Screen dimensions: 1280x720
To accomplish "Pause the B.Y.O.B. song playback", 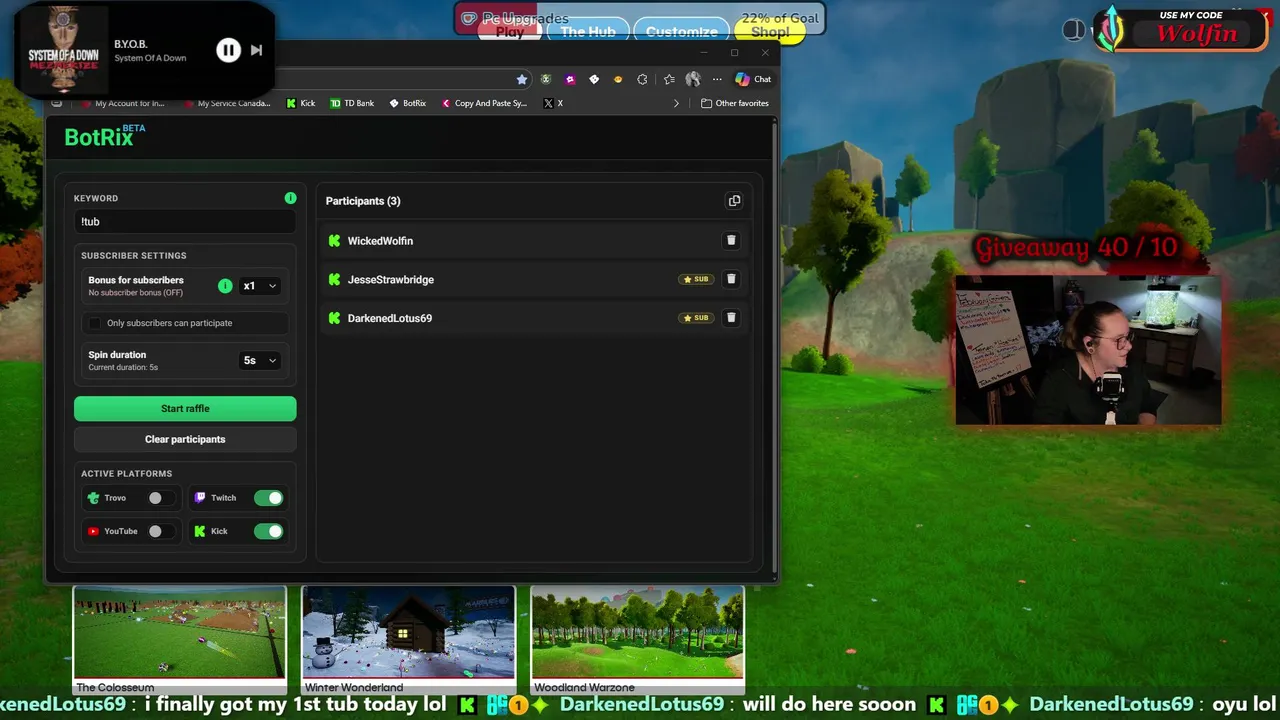I will coord(228,50).
